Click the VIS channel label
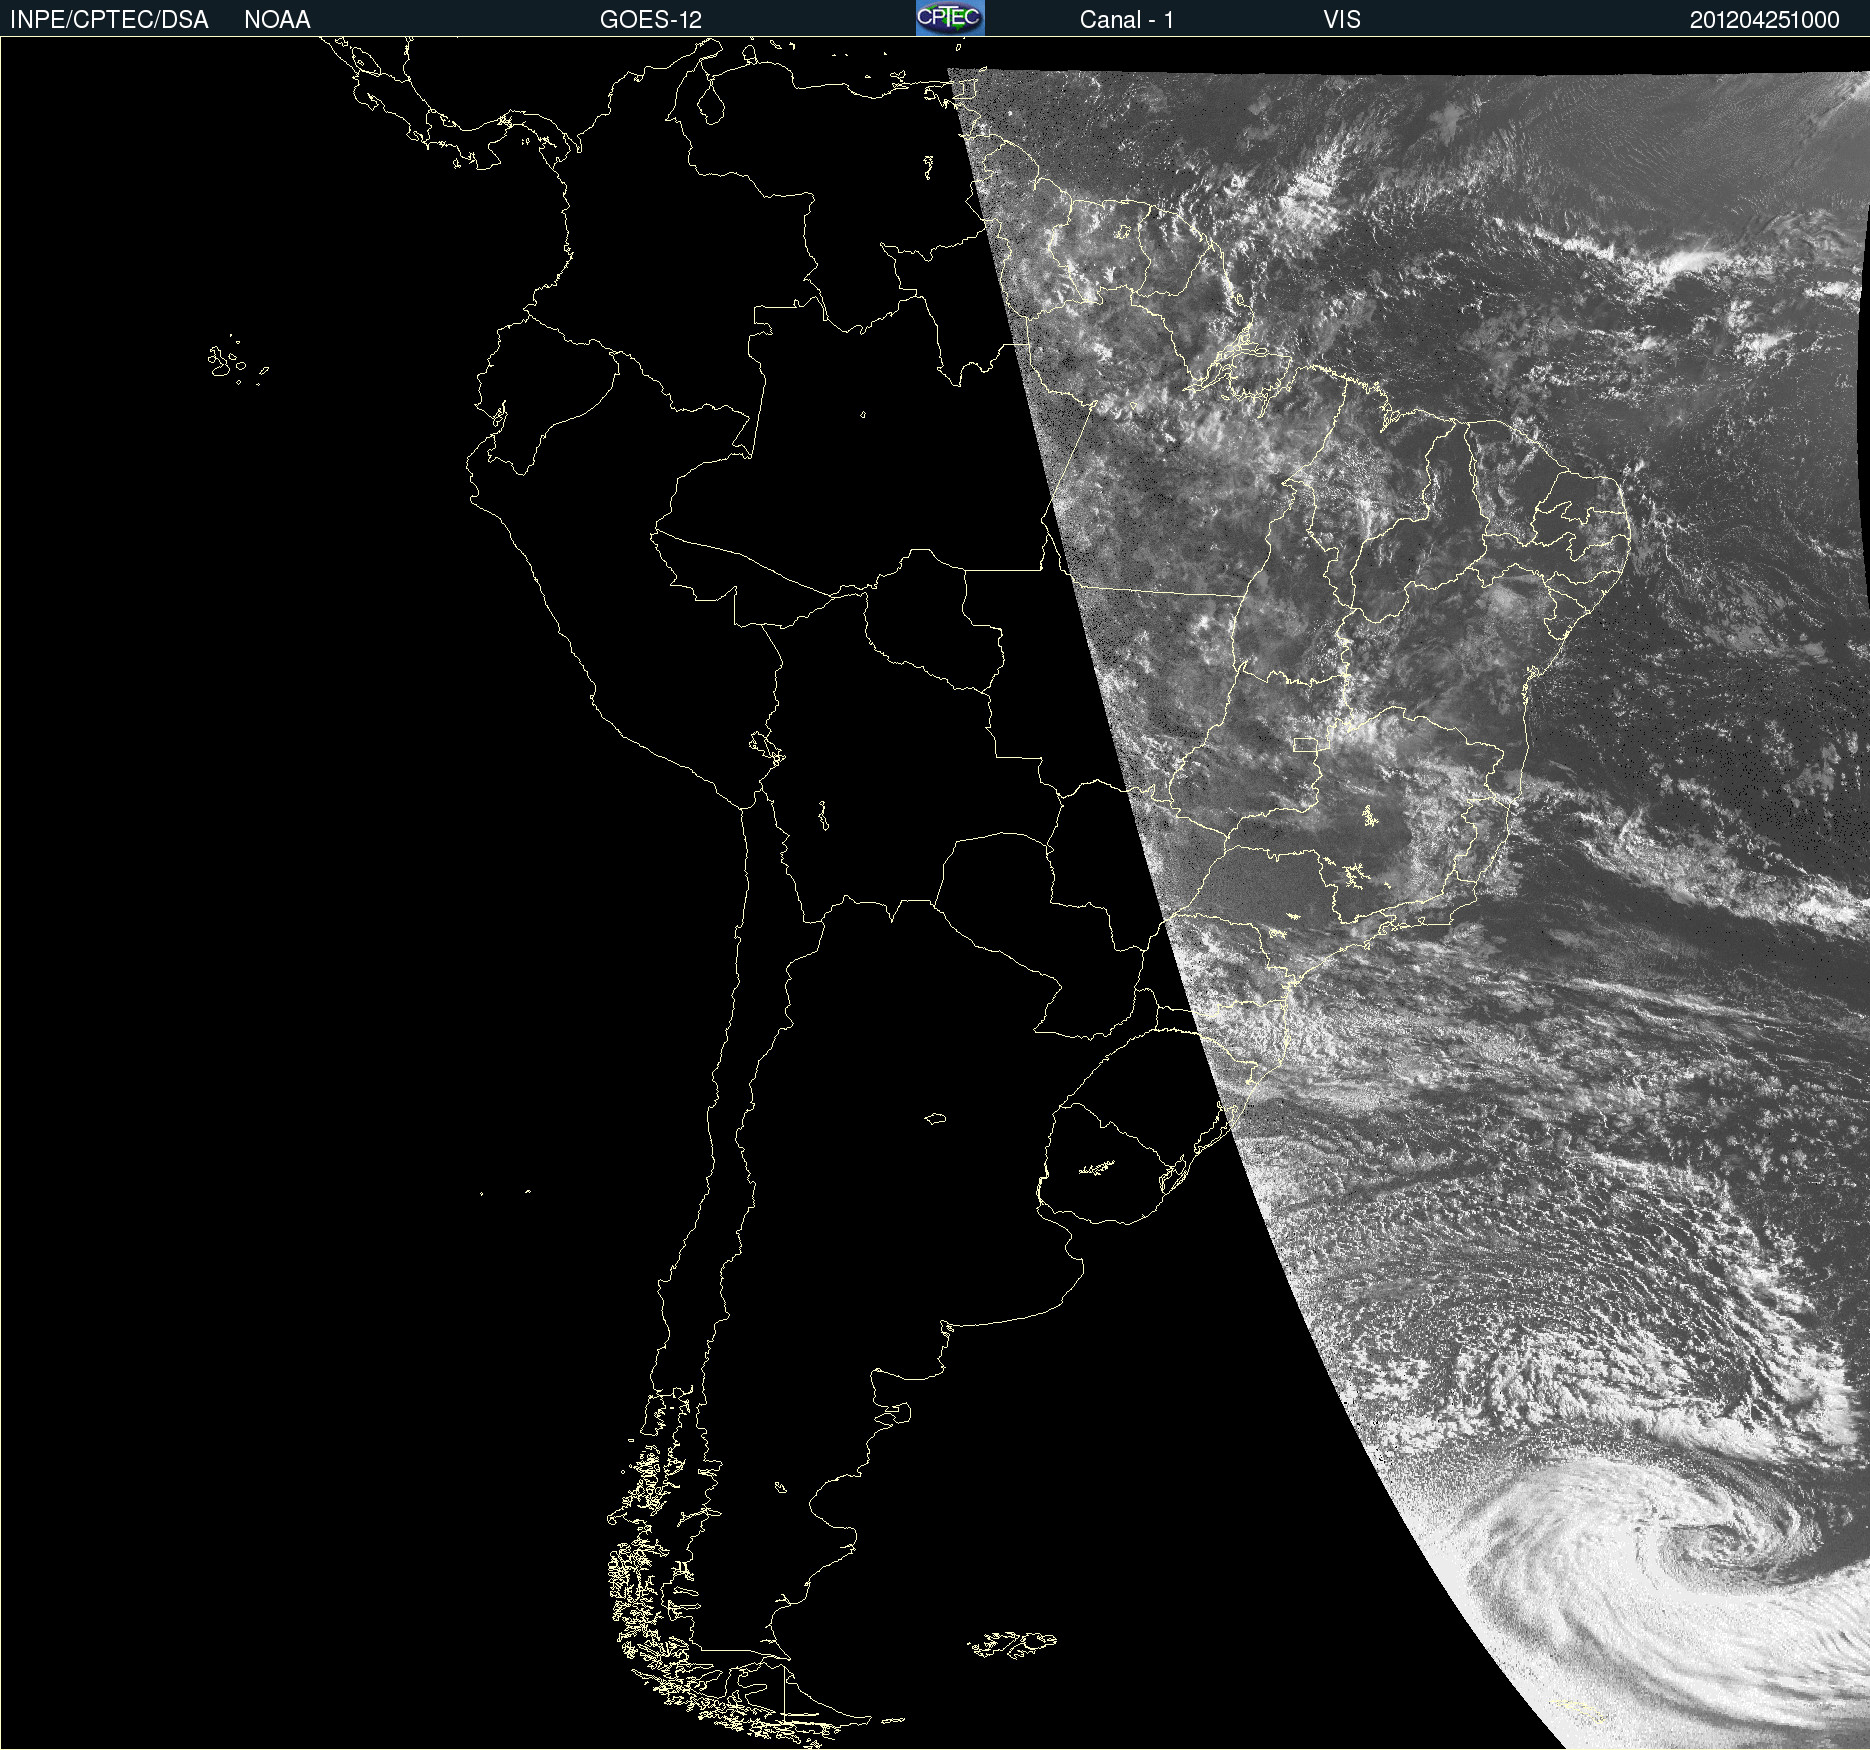Viewport: 1870px width, 1750px height. pos(1342,20)
